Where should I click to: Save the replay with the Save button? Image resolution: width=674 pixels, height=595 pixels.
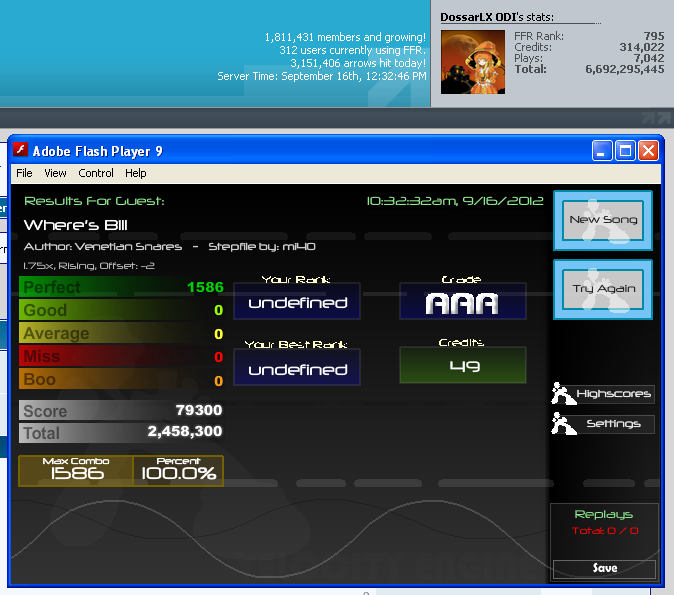(604, 568)
